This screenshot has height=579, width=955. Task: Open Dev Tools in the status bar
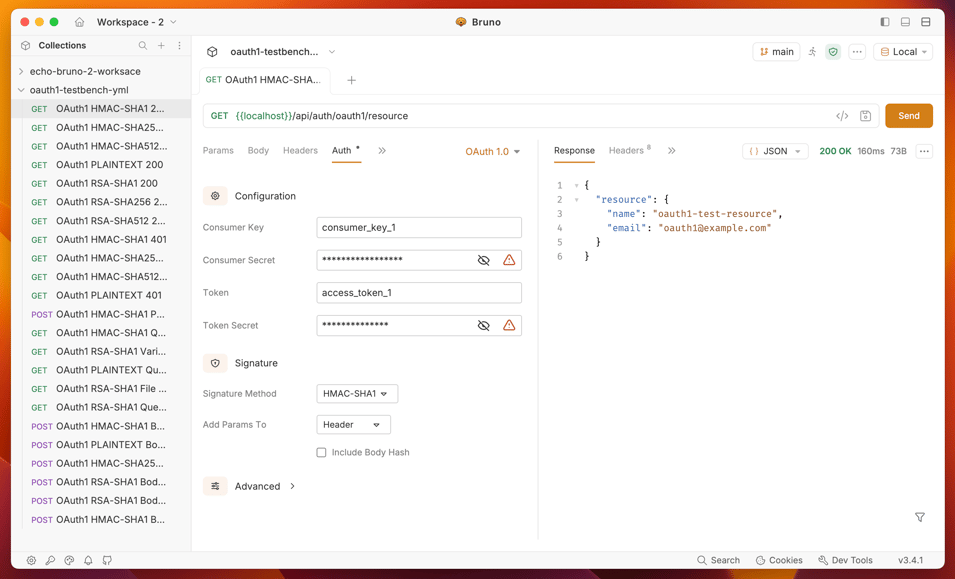point(845,560)
